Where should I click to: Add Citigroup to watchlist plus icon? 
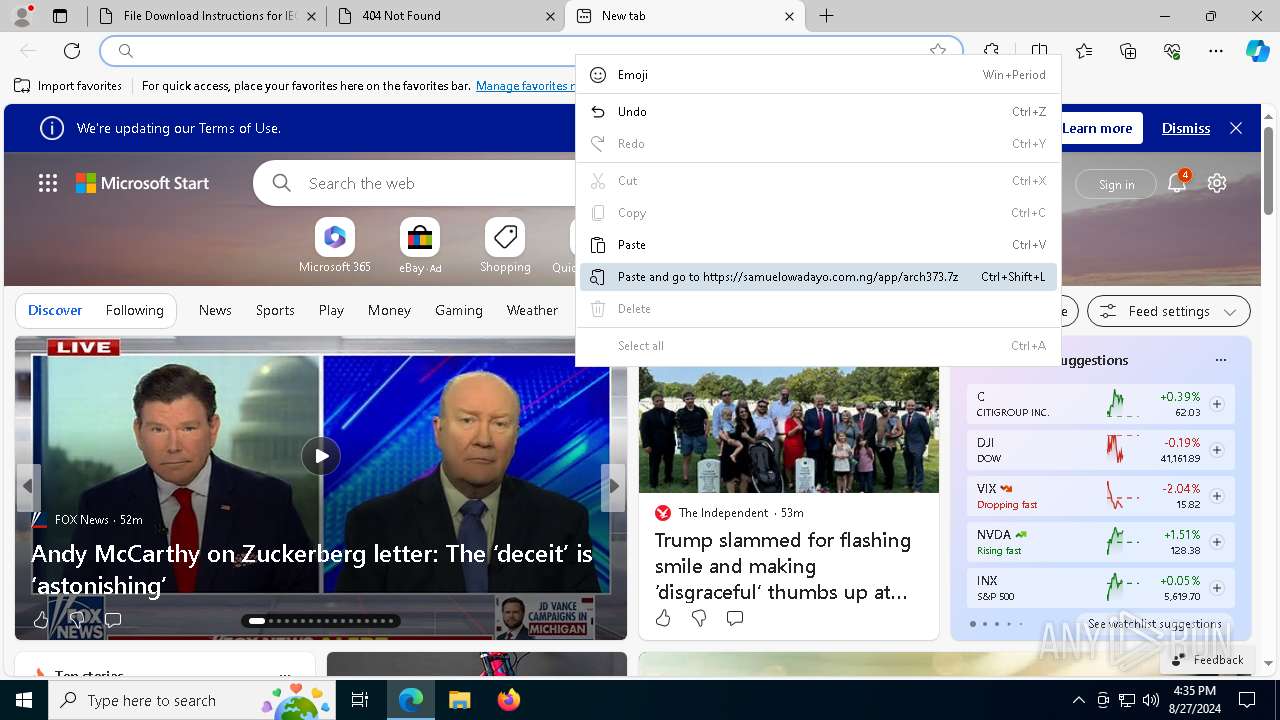pos(1217,404)
